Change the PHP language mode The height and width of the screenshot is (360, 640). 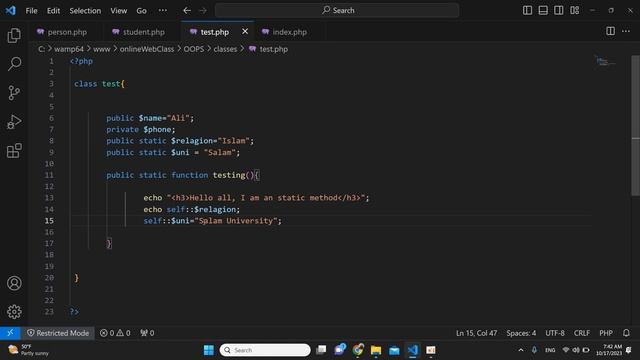click(x=606, y=333)
